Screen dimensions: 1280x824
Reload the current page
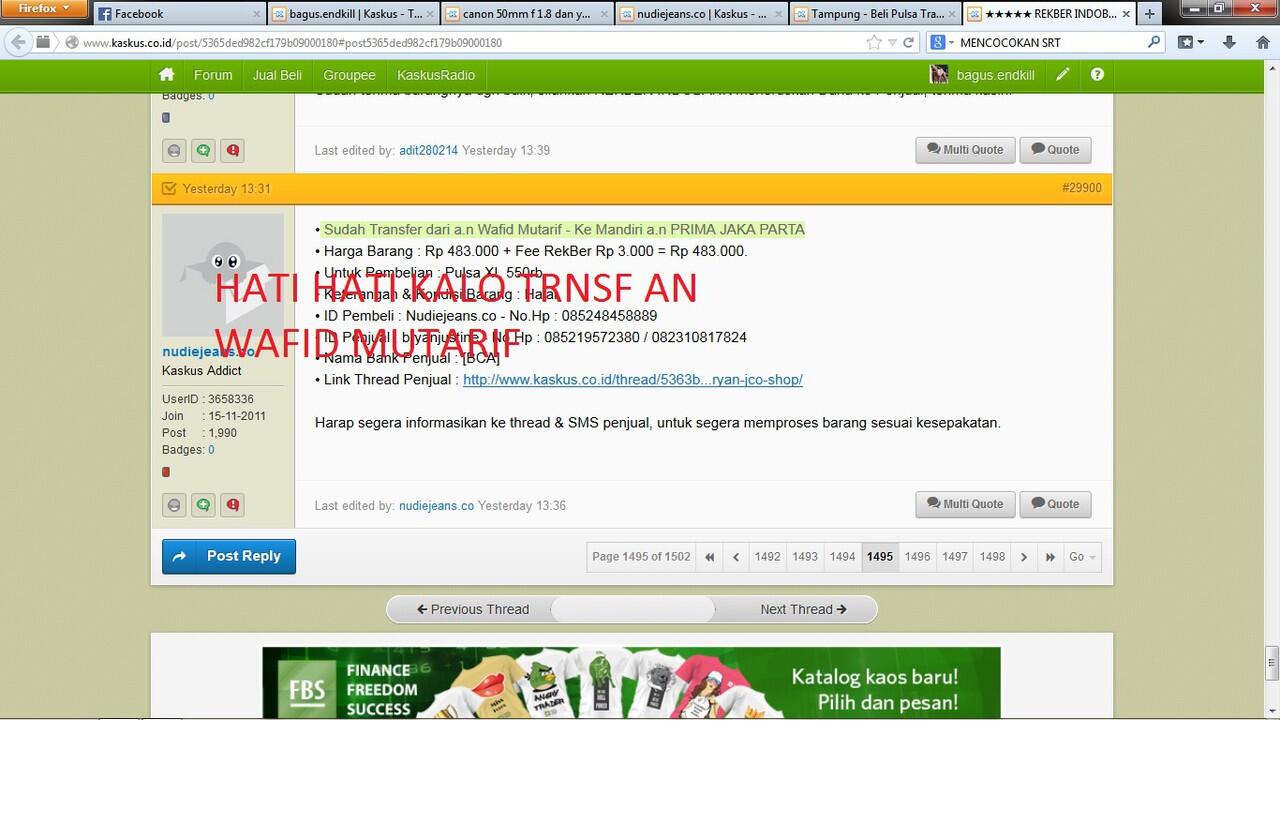coord(909,43)
